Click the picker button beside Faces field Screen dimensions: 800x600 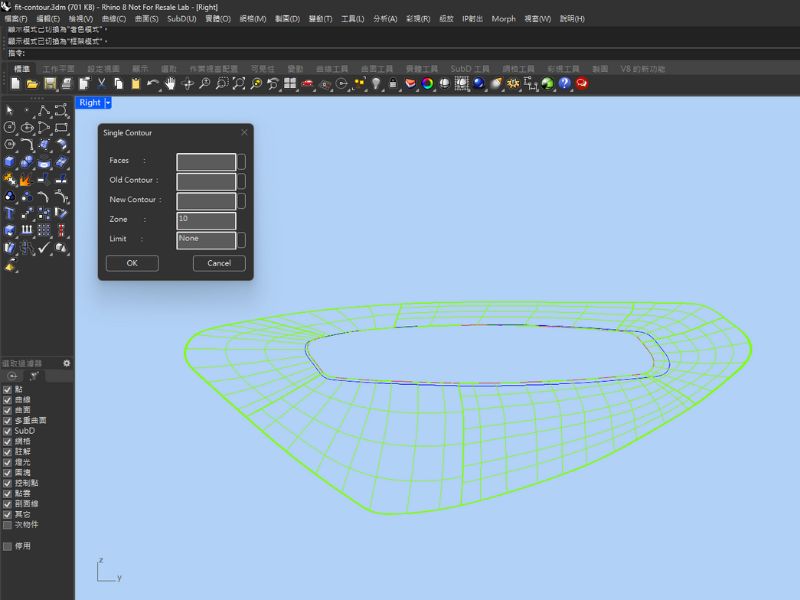[x=241, y=161]
